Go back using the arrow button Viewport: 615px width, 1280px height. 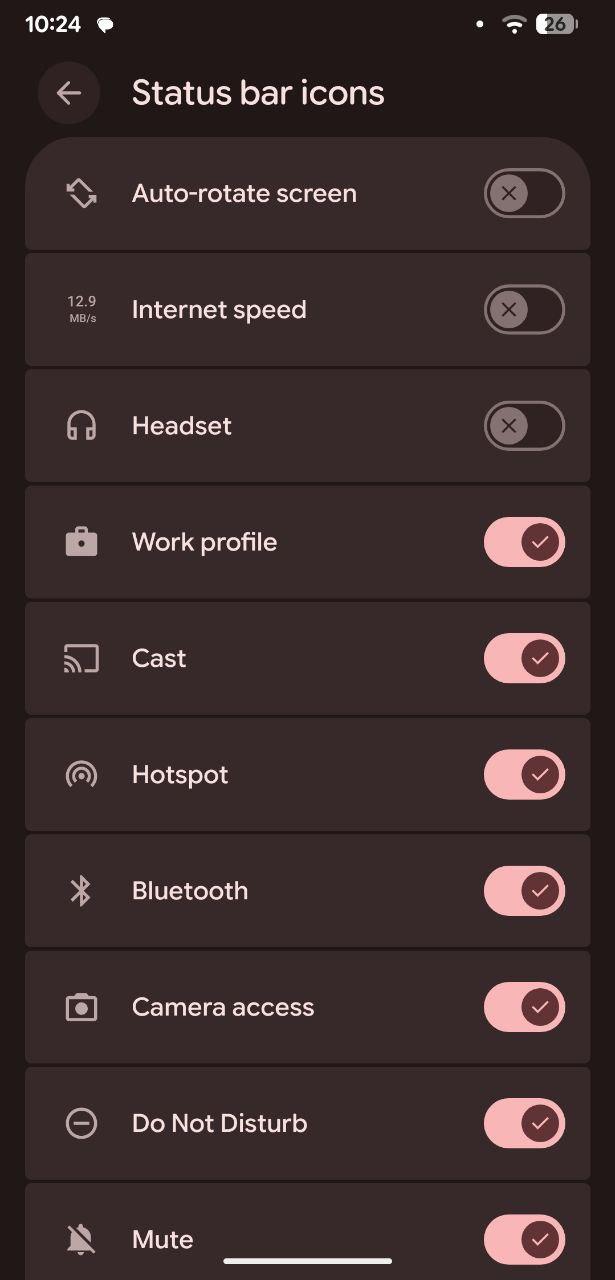pyautogui.click(x=68, y=93)
